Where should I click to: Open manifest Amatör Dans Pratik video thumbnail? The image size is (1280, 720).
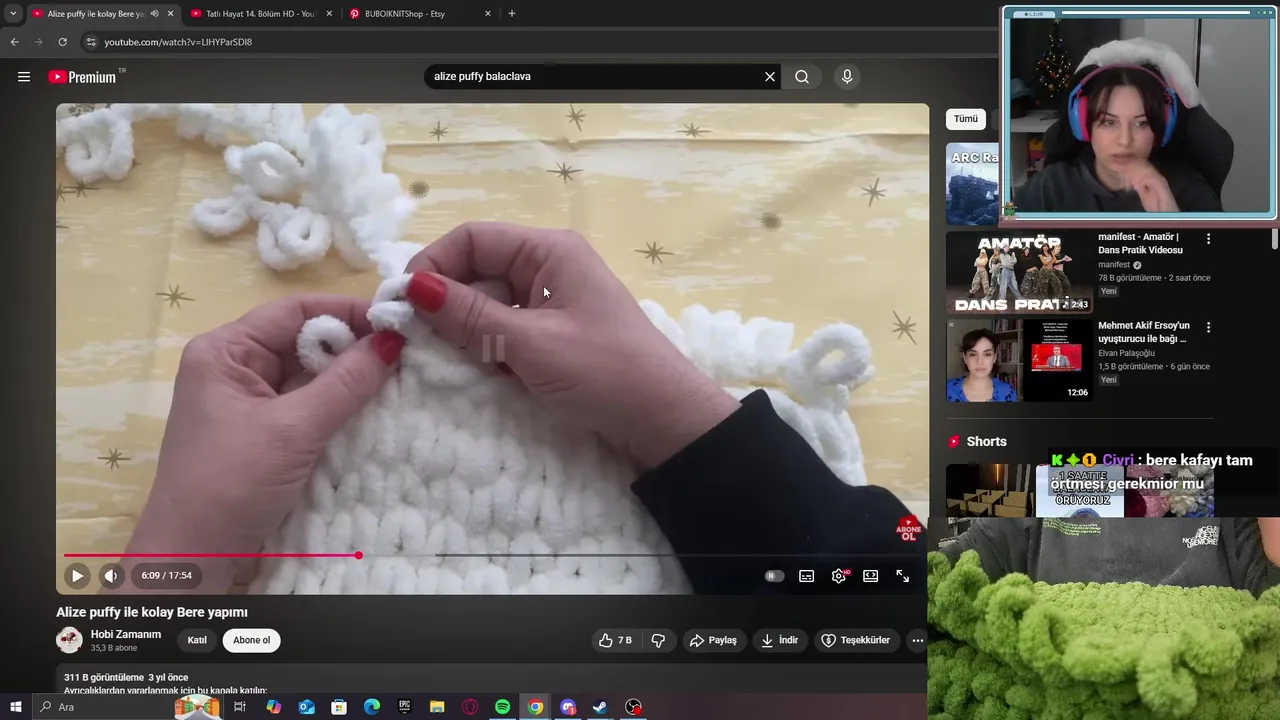(x=1019, y=272)
